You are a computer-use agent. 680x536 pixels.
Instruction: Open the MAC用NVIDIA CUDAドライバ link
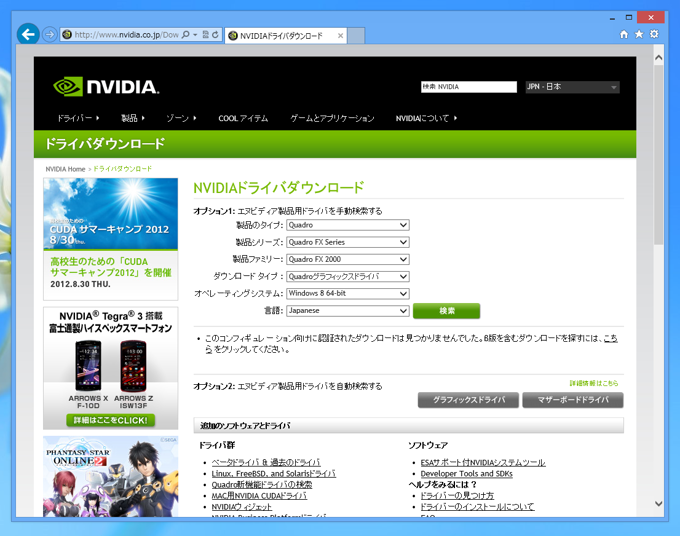[259, 496]
